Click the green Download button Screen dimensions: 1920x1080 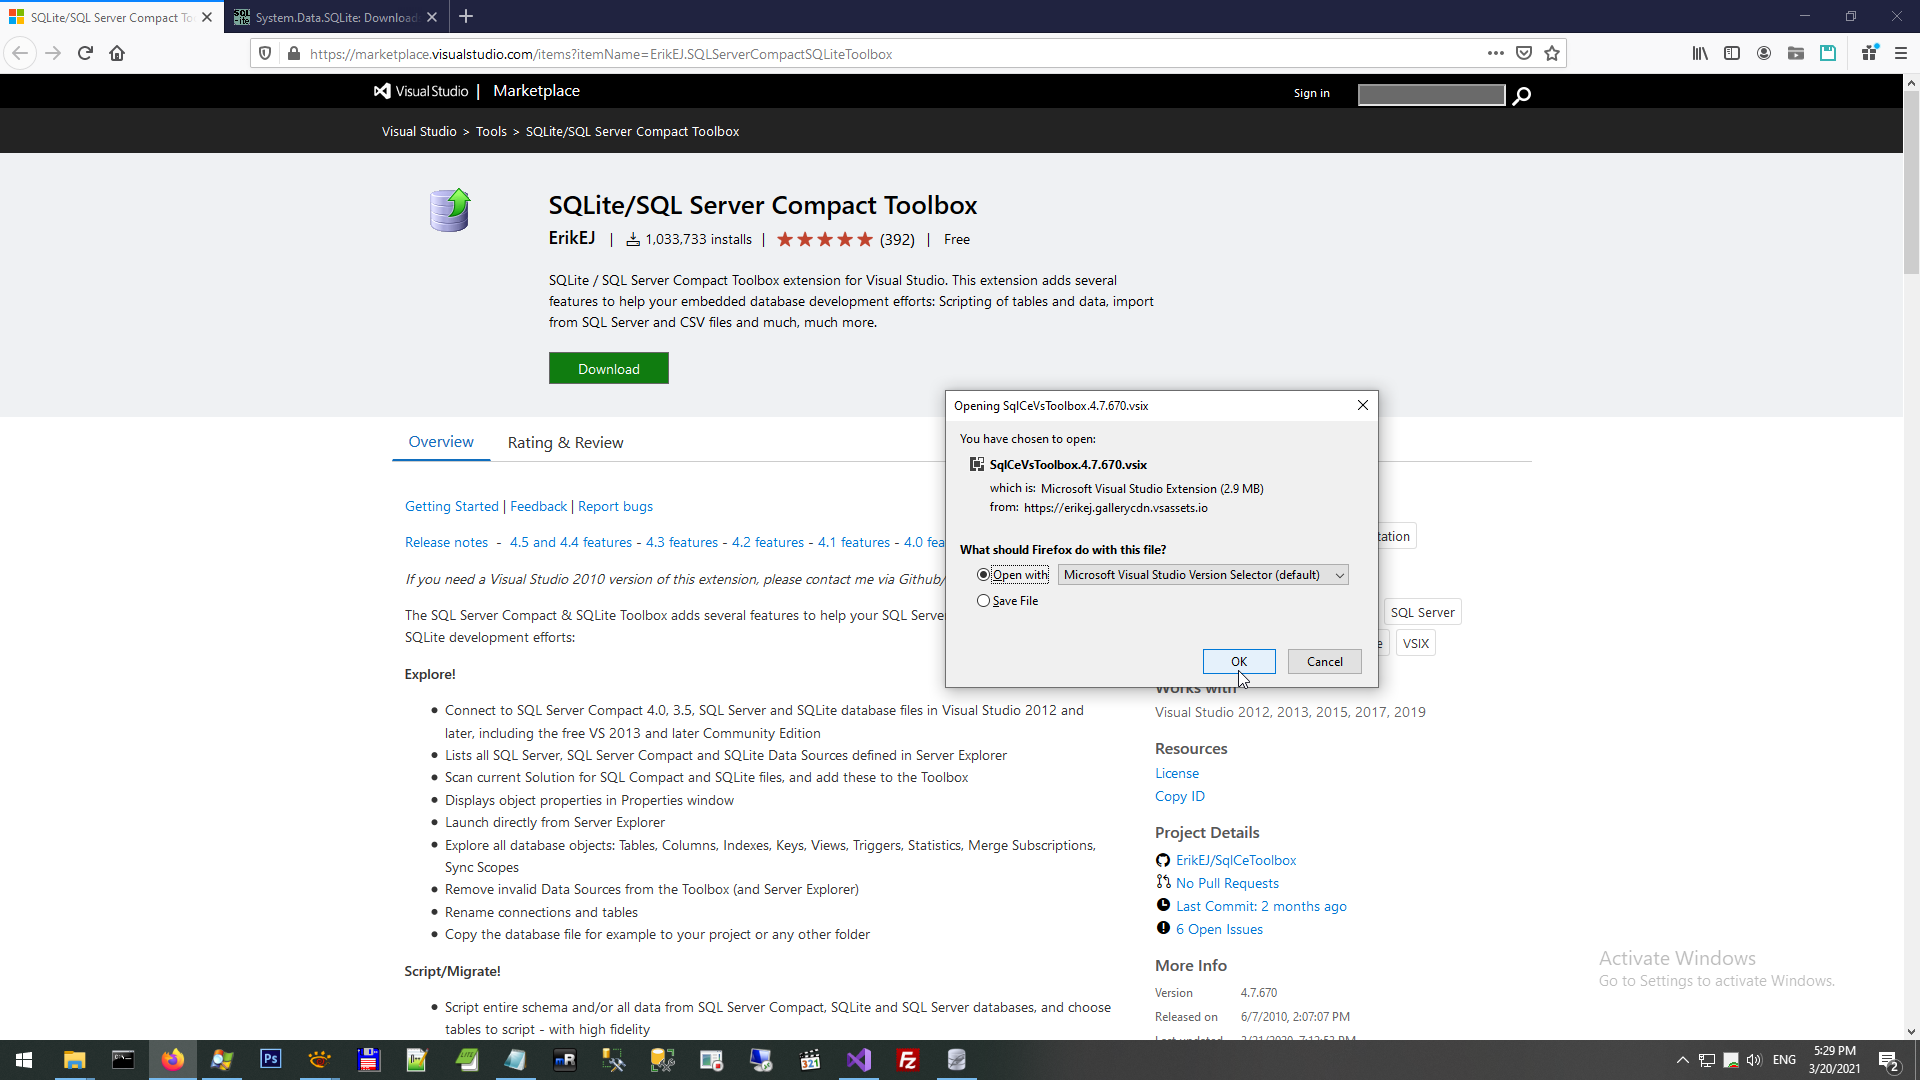coord(608,369)
